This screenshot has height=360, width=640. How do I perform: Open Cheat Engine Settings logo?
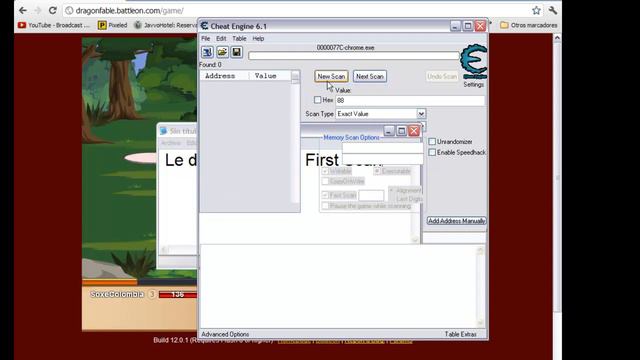(x=473, y=62)
